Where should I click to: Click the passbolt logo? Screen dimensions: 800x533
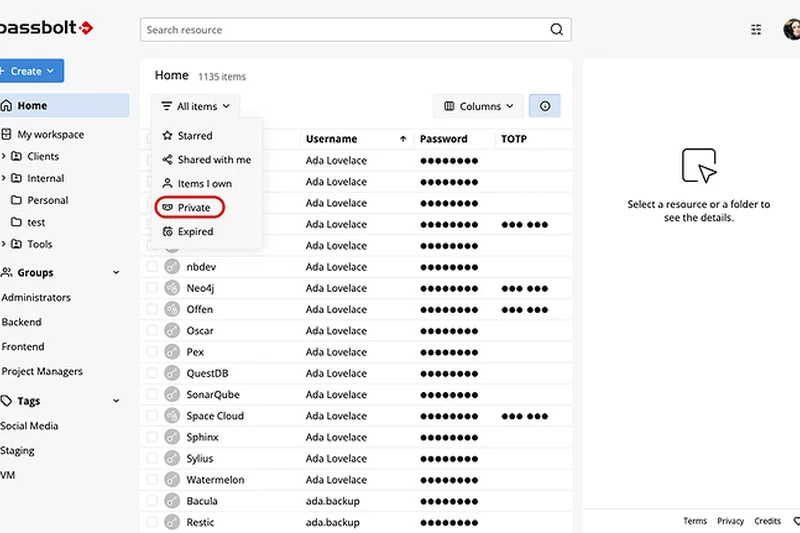coord(46,28)
